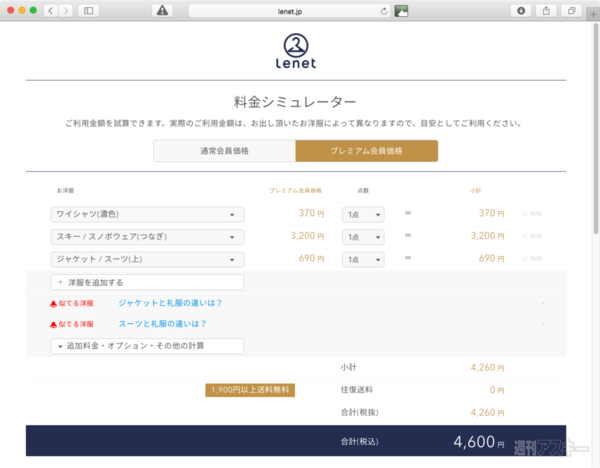This screenshot has width=600, height=468.
Task: Open link スーツと礼服の違いは？
Action: (x=162, y=324)
